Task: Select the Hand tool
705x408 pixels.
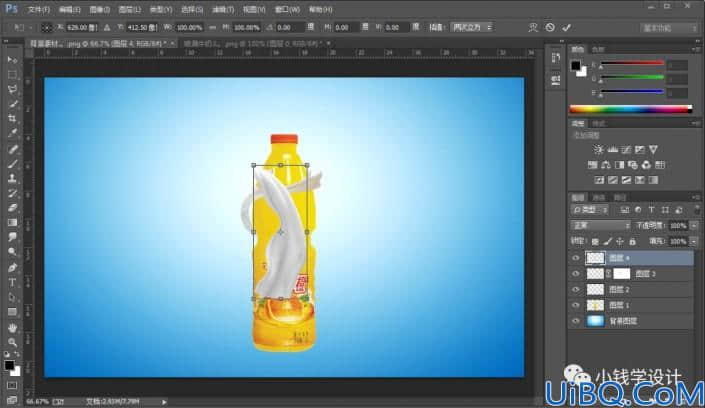Action: tap(12, 327)
